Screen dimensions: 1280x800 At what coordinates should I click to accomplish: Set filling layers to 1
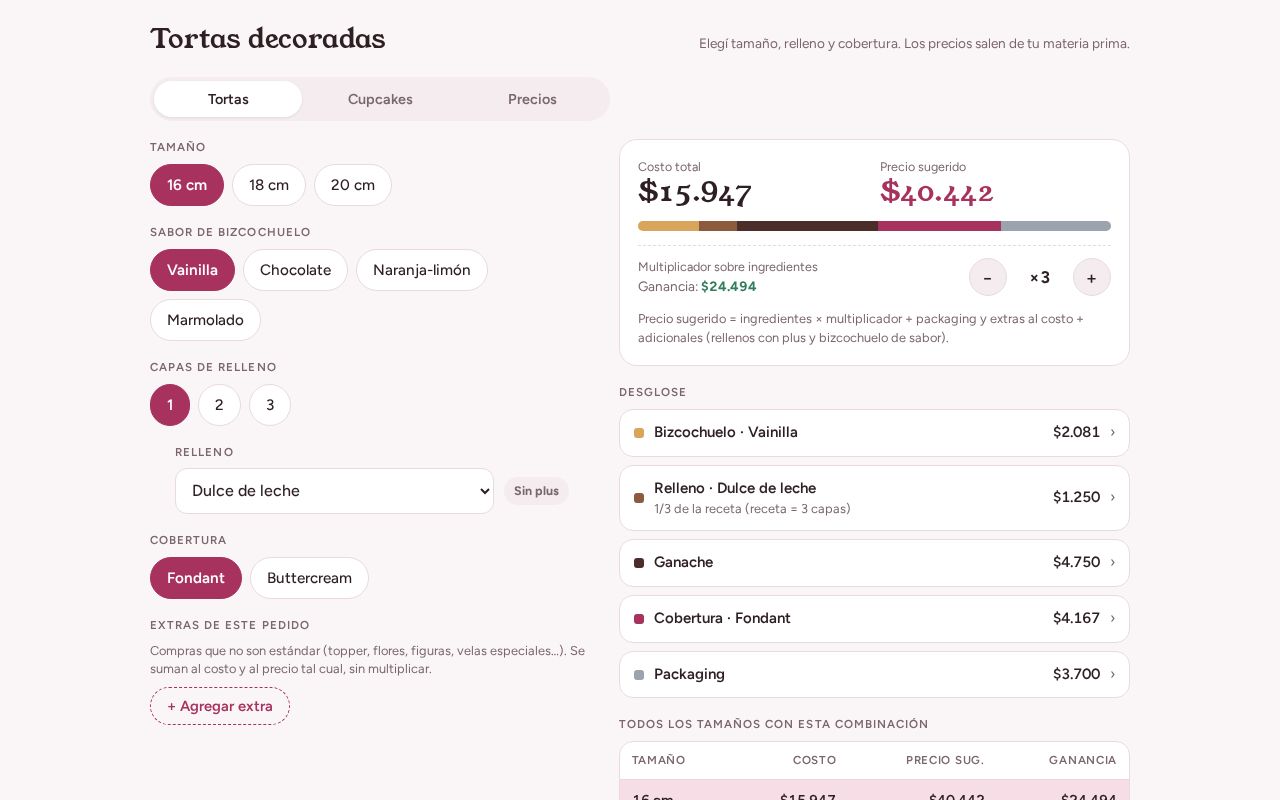point(170,405)
